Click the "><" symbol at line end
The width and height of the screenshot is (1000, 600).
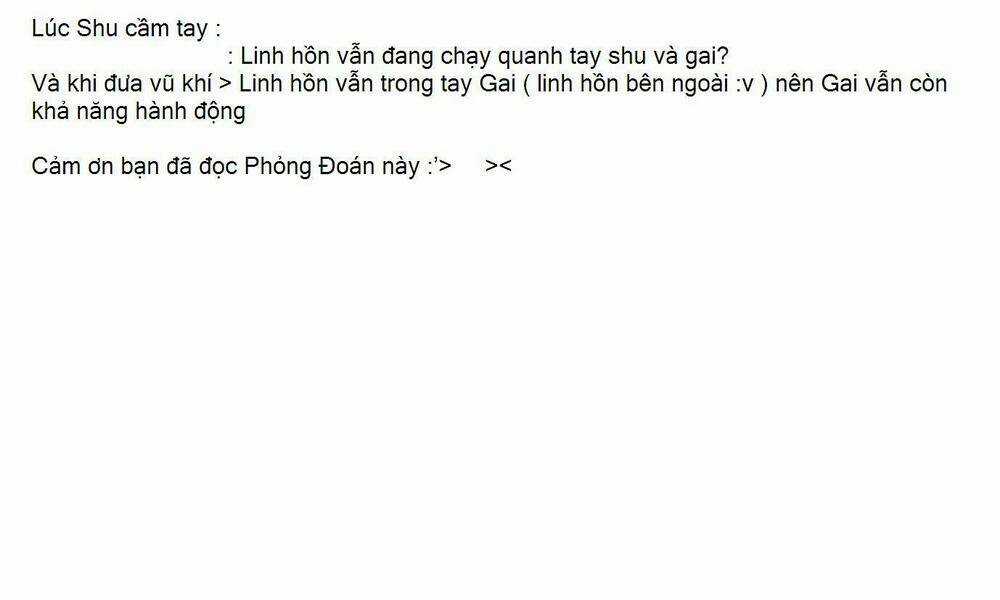(x=498, y=166)
